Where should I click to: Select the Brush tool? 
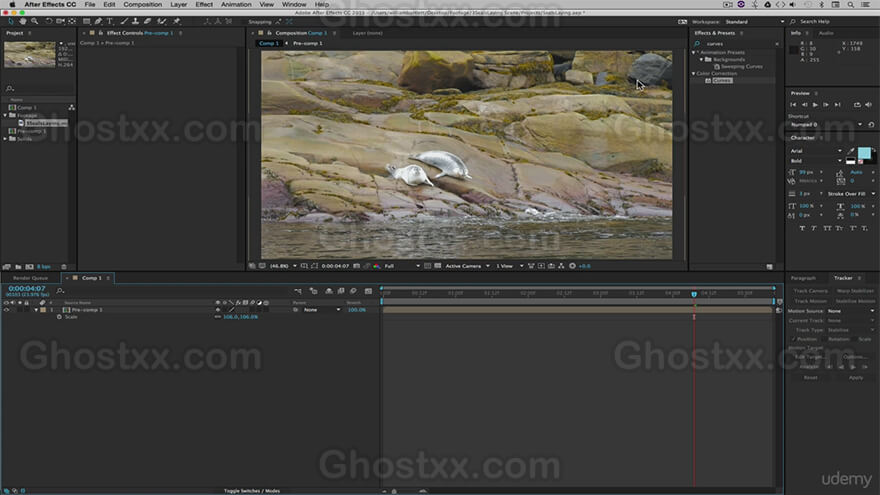pyautogui.click(x=124, y=21)
